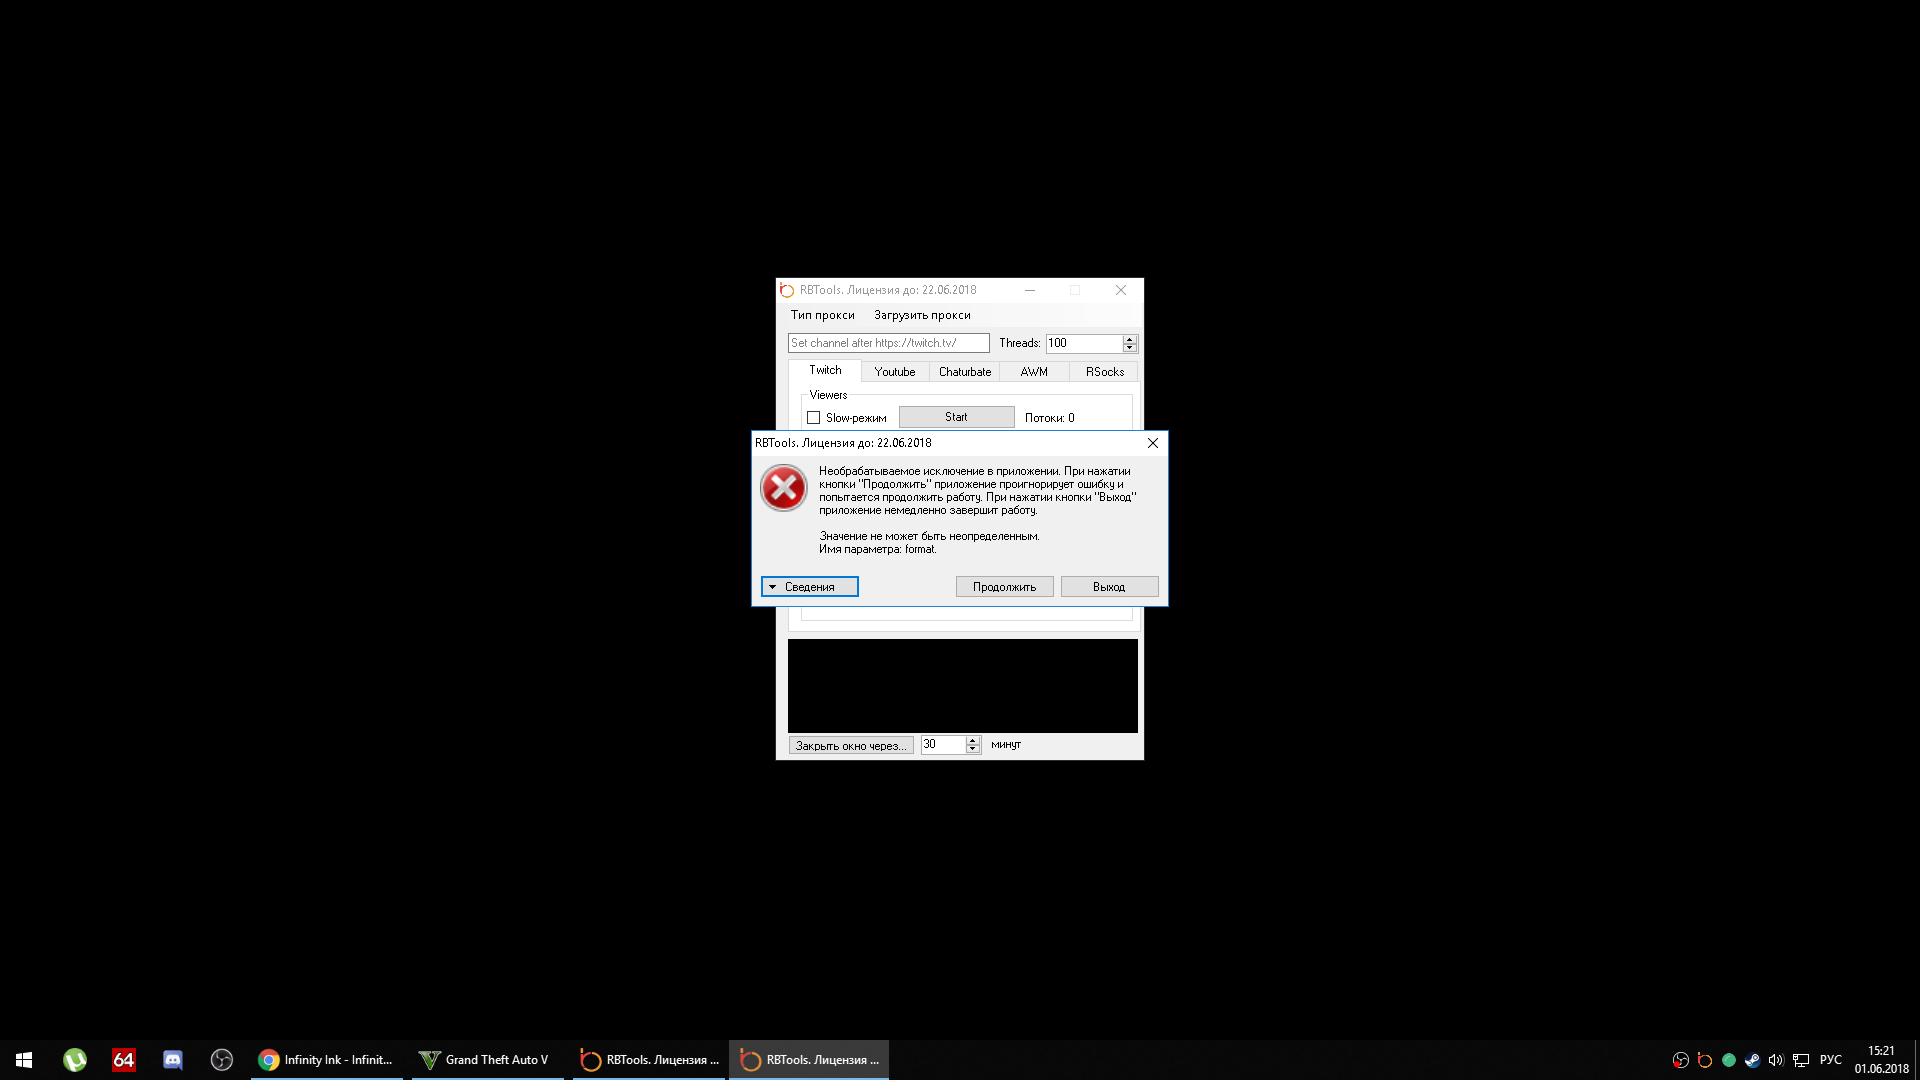1920x1080 pixels.
Task: Click the Windows Start button
Action: pyautogui.click(x=24, y=1060)
